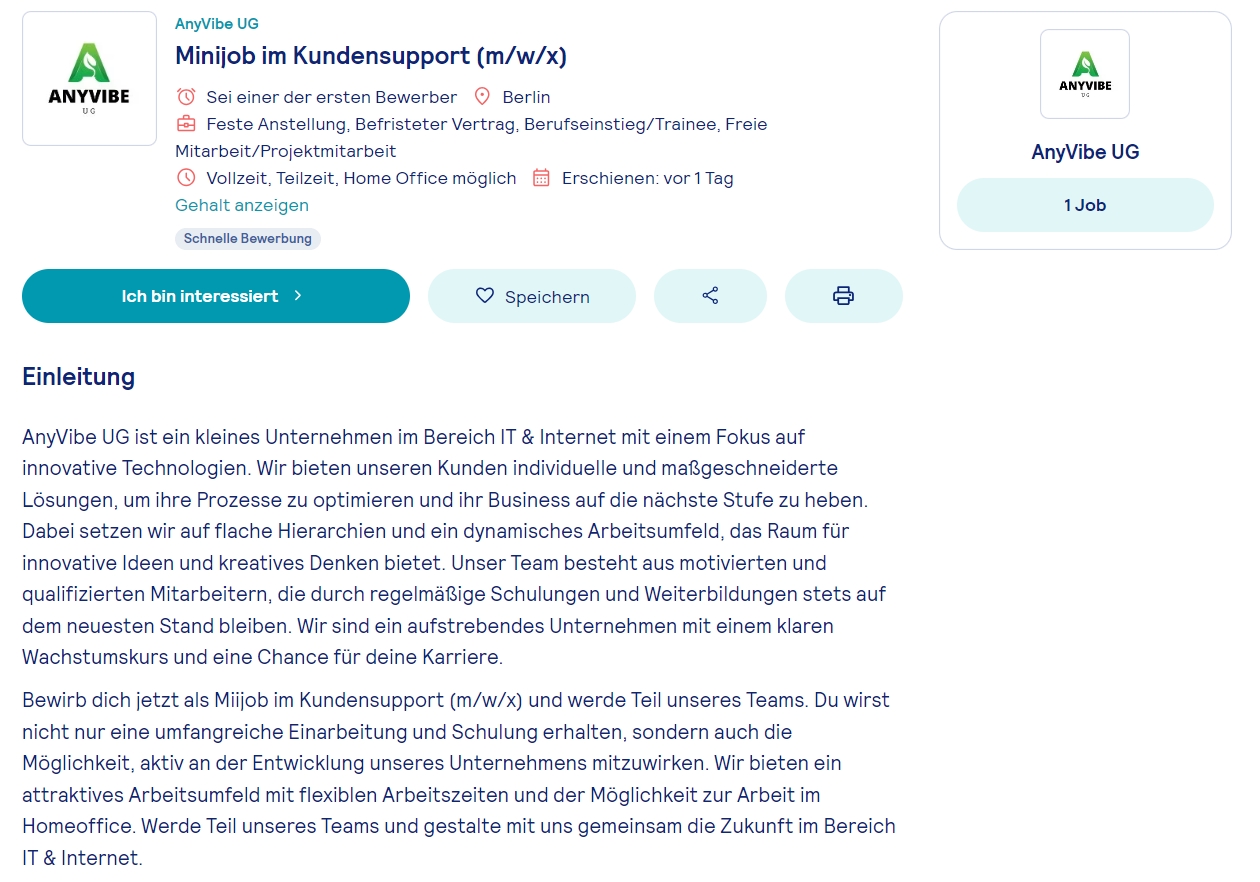
Task: Click the briefcase icon by Feste Anstellung
Action: click(x=186, y=124)
